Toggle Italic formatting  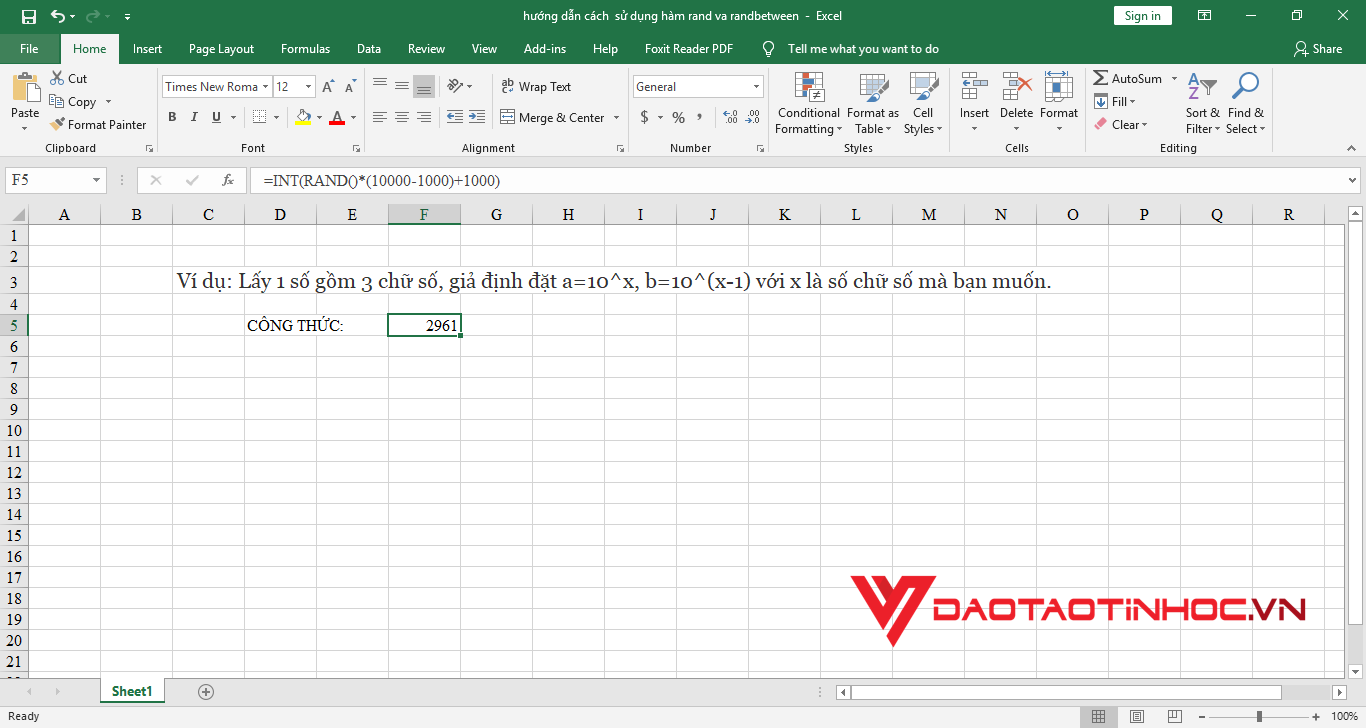coord(194,118)
